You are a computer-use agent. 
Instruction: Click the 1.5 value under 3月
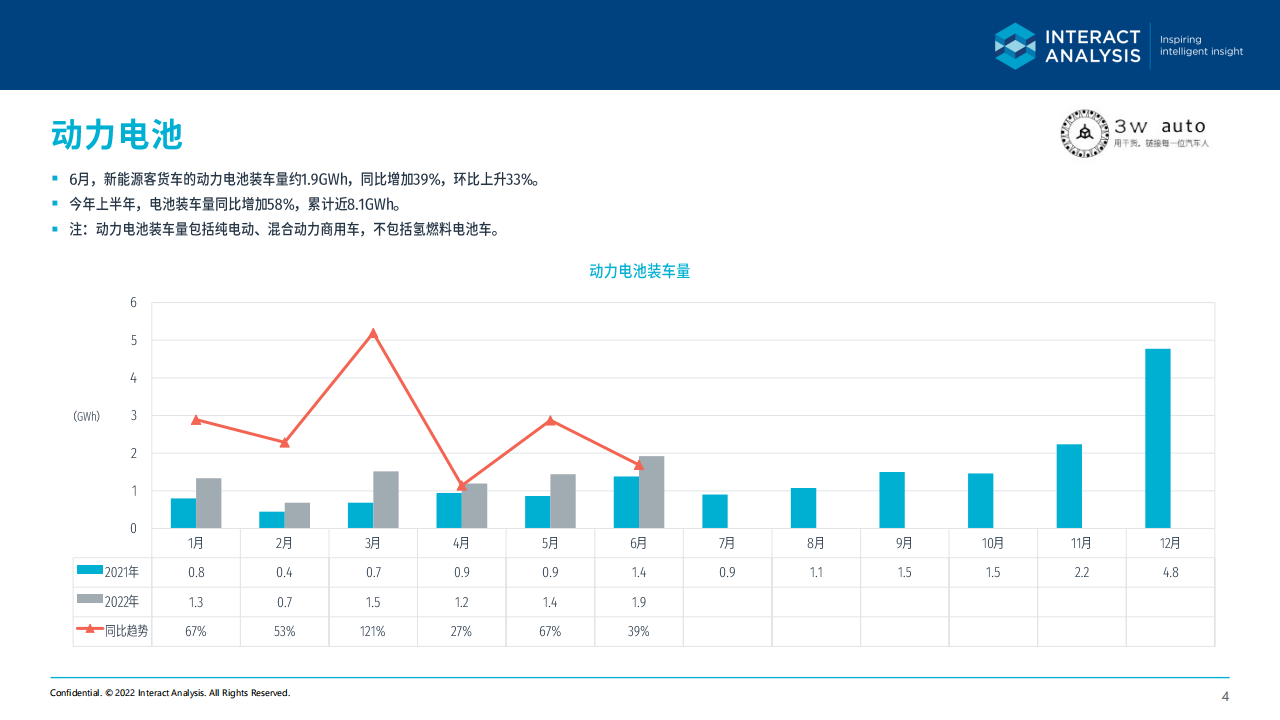pos(373,602)
